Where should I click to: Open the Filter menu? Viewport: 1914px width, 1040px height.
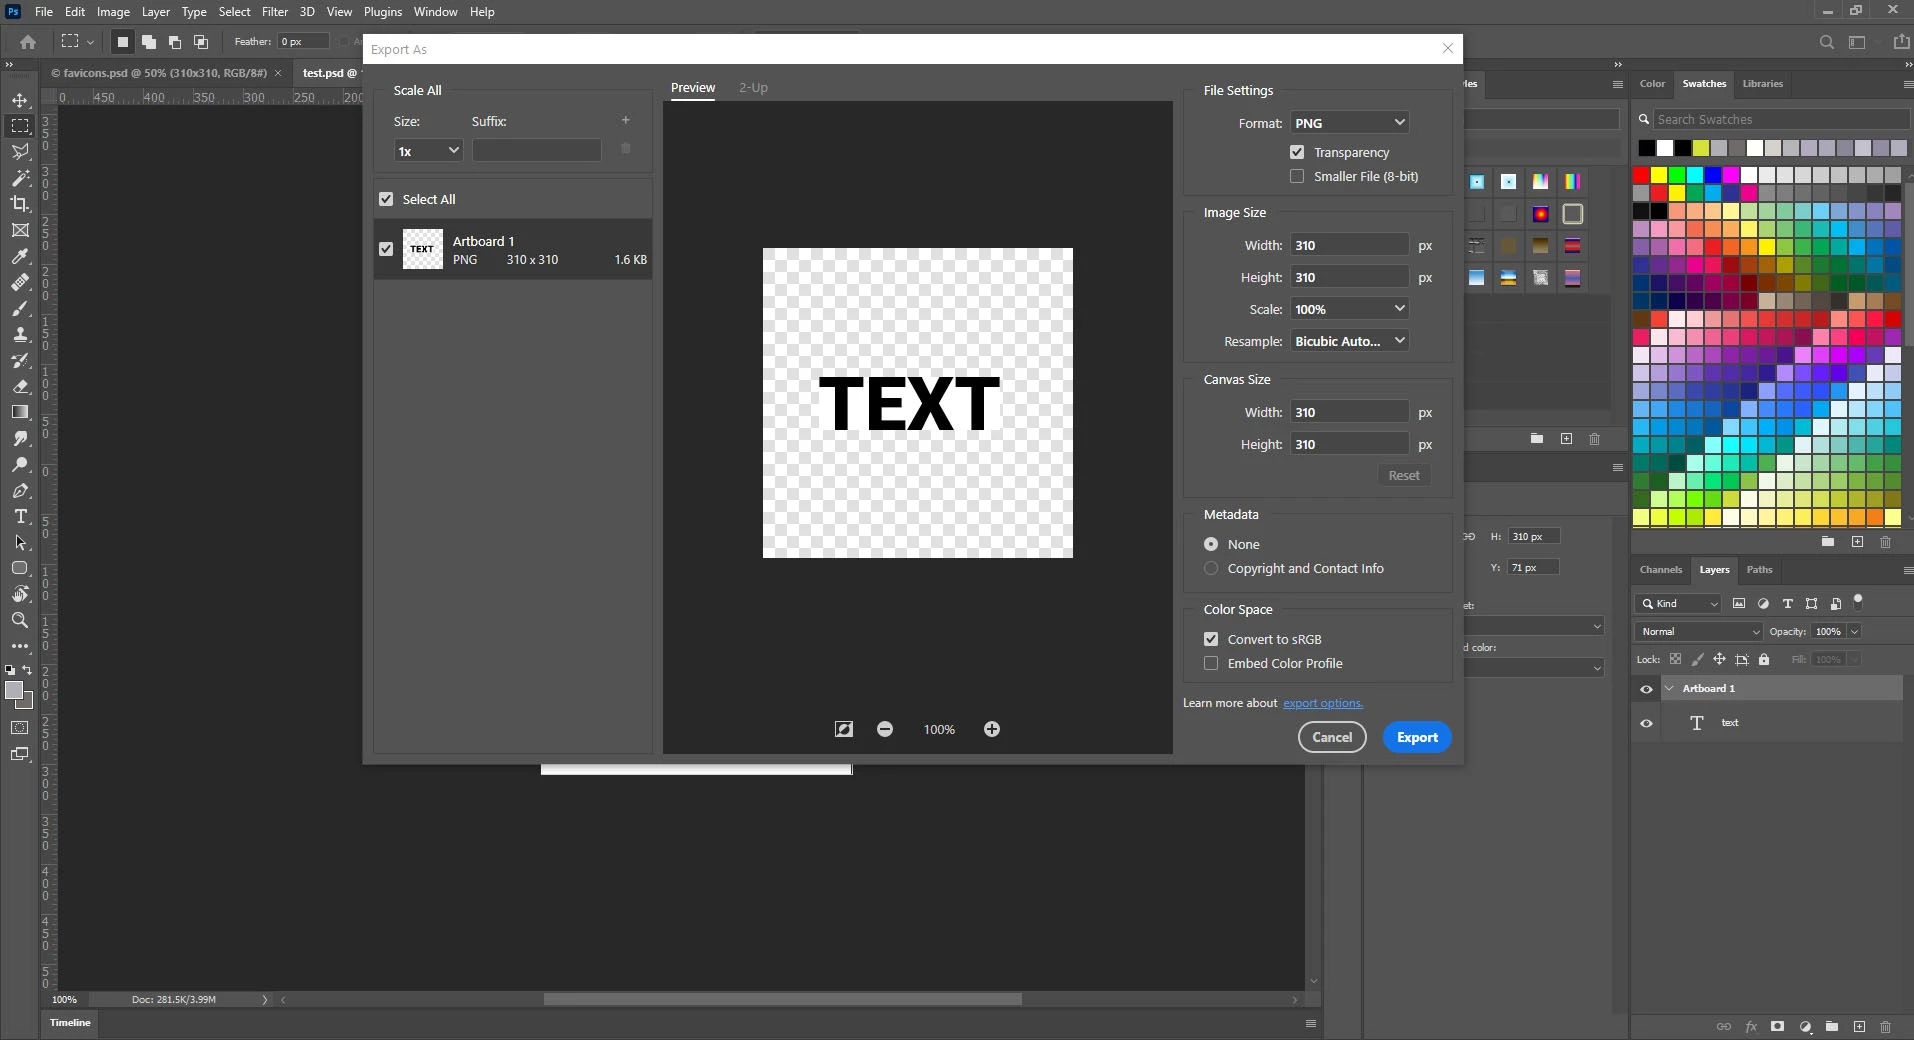275,12
